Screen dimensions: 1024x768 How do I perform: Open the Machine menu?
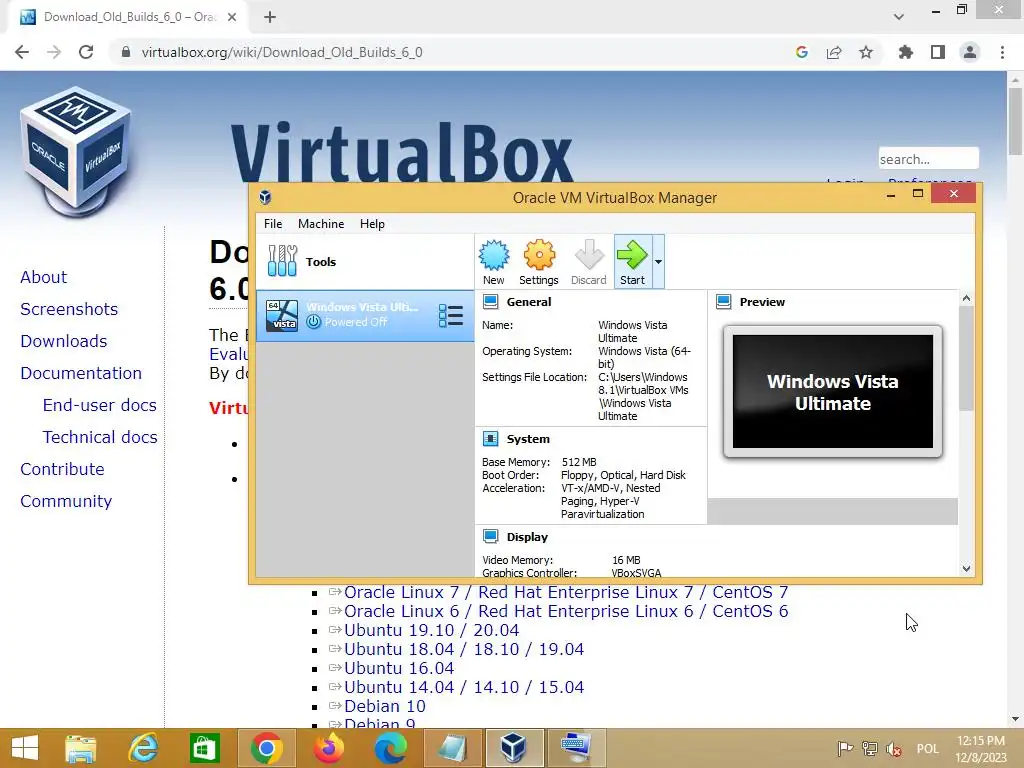coord(321,224)
